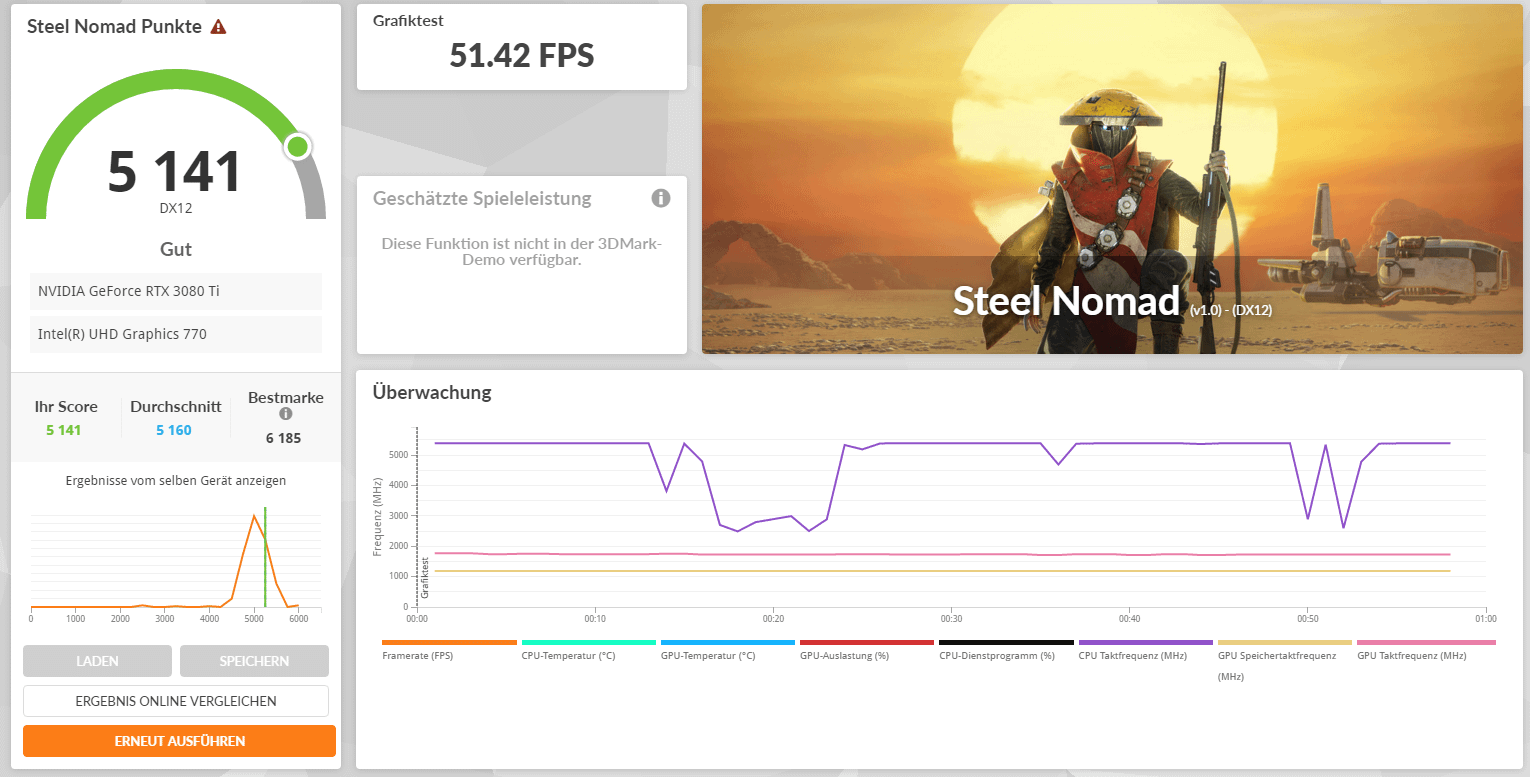Toggle Framerate (FPS) legend entry
The width and height of the screenshot is (1530, 777).
[449, 655]
